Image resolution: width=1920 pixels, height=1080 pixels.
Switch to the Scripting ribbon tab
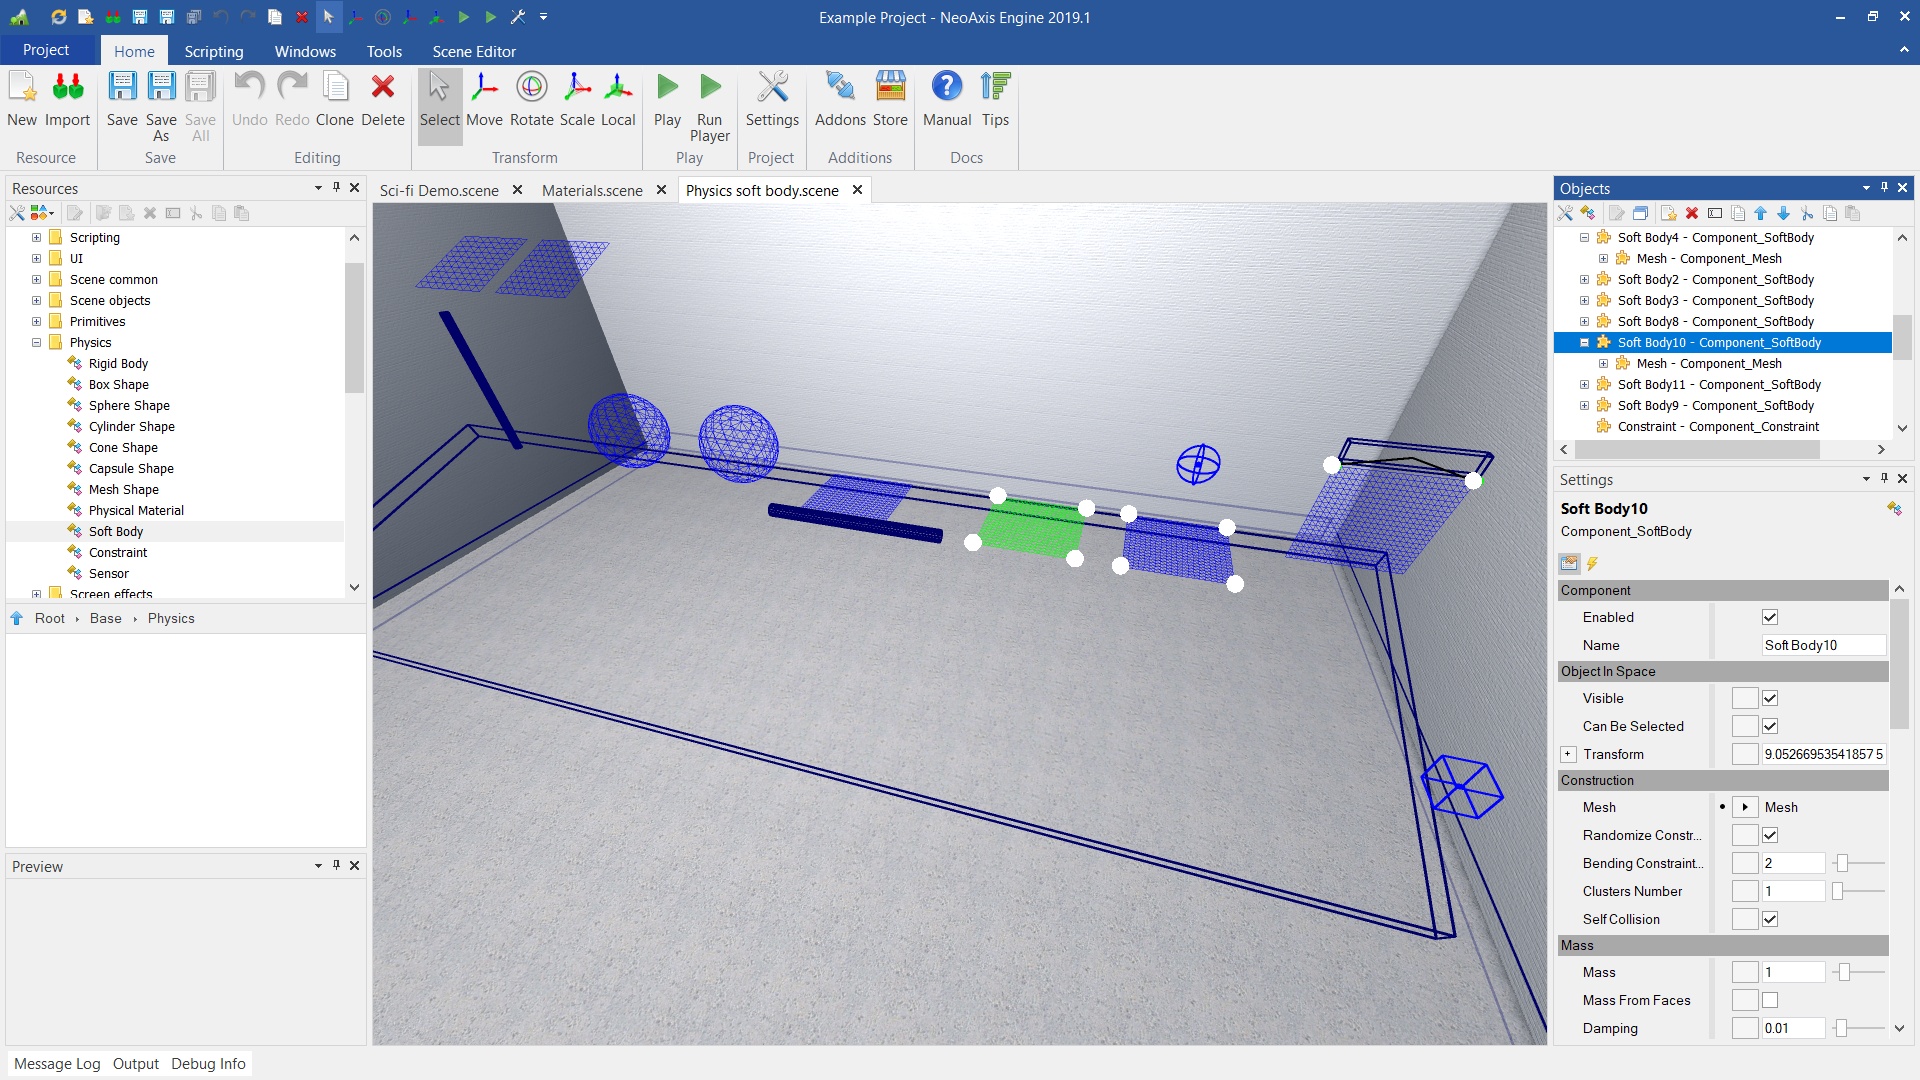213,51
